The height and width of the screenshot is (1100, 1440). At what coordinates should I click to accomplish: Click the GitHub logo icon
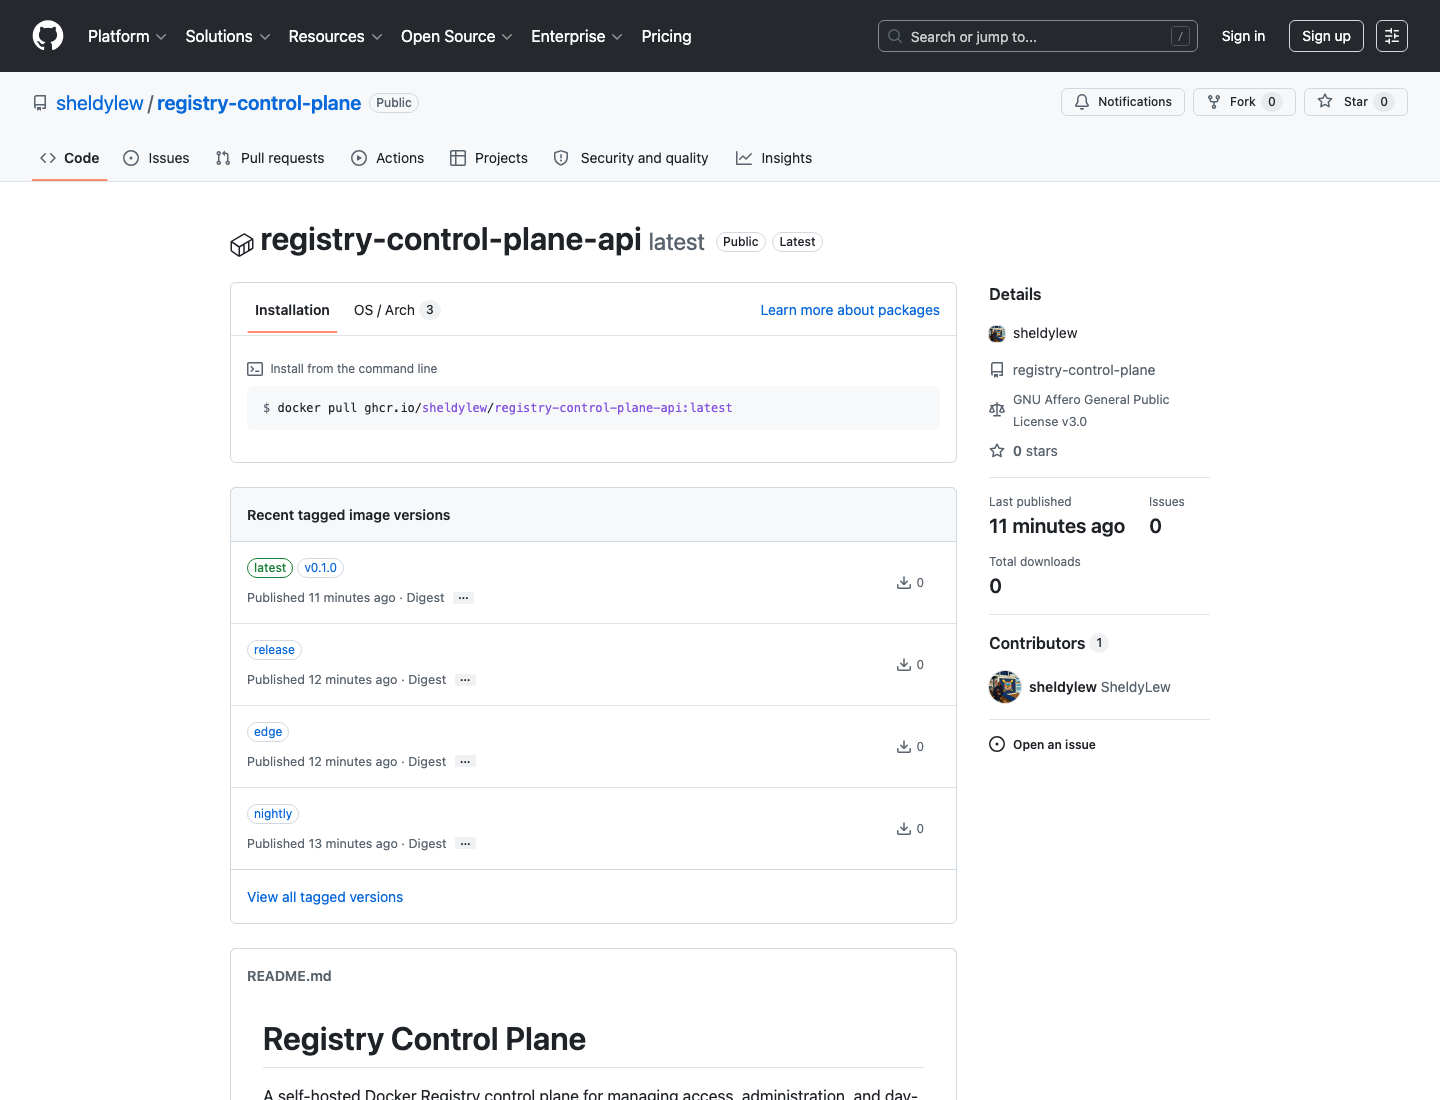[x=48, y=36]
